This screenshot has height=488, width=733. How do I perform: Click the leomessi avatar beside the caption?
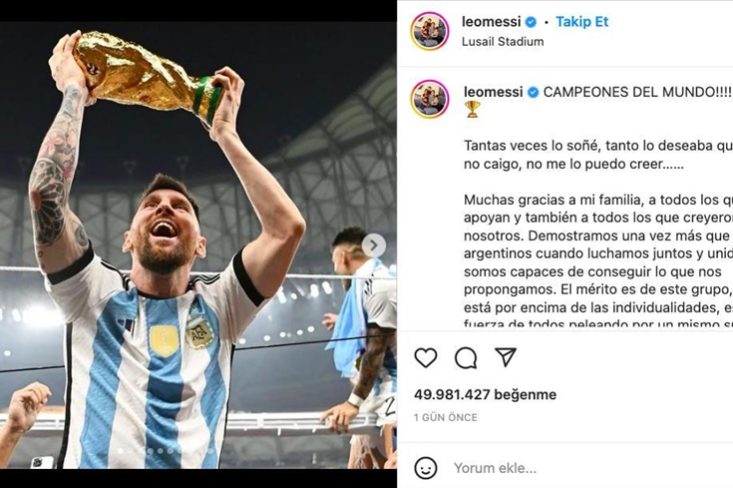tap(429, 99)
